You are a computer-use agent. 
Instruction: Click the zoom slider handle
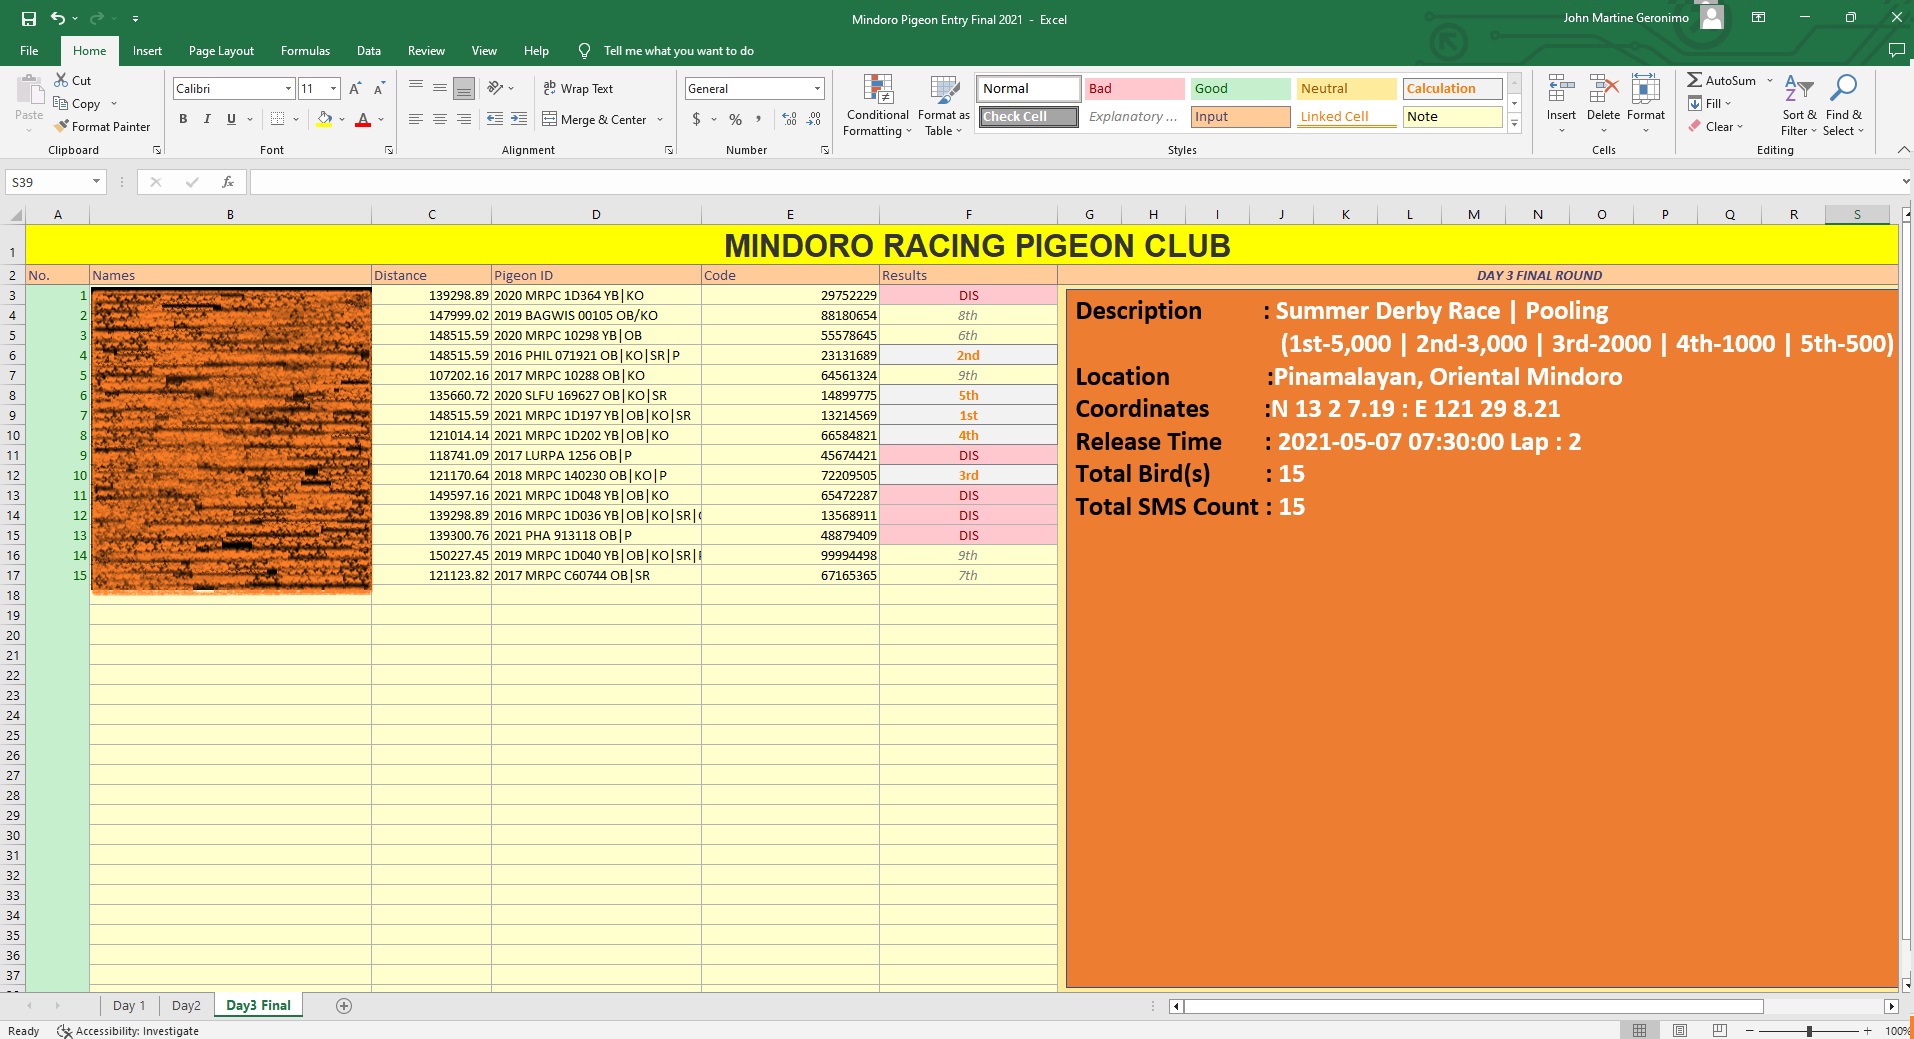click(x=1809, y=1030)
